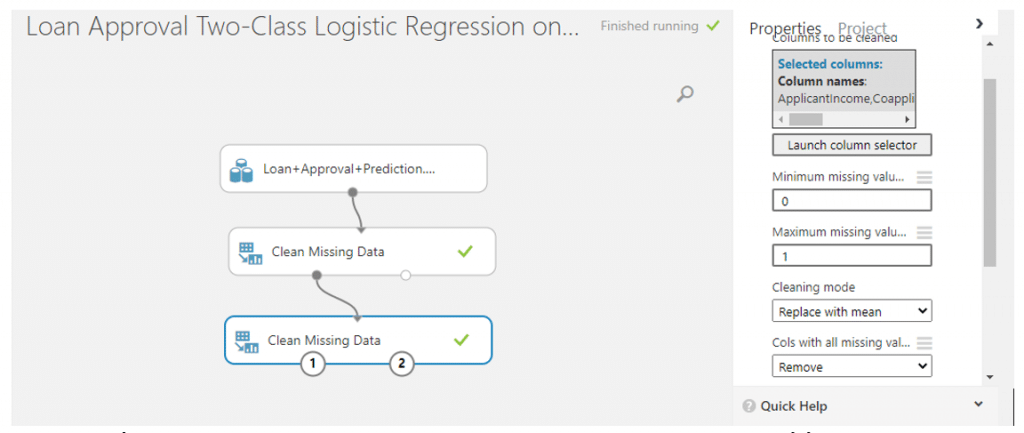Screen dimensions: 1024x433
Task: Click output port 2 of selected module
Action: pyautogui.click(x=402, y=364)
